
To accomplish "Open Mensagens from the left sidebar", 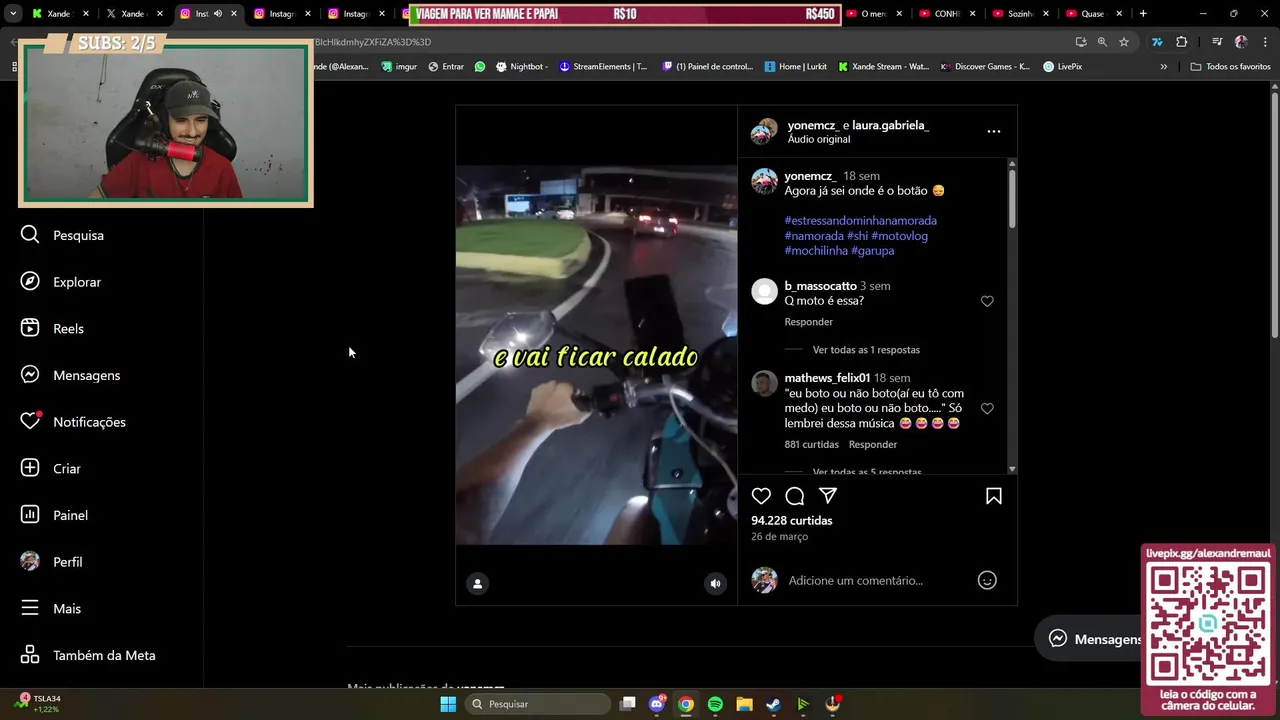I will point(70,375).
